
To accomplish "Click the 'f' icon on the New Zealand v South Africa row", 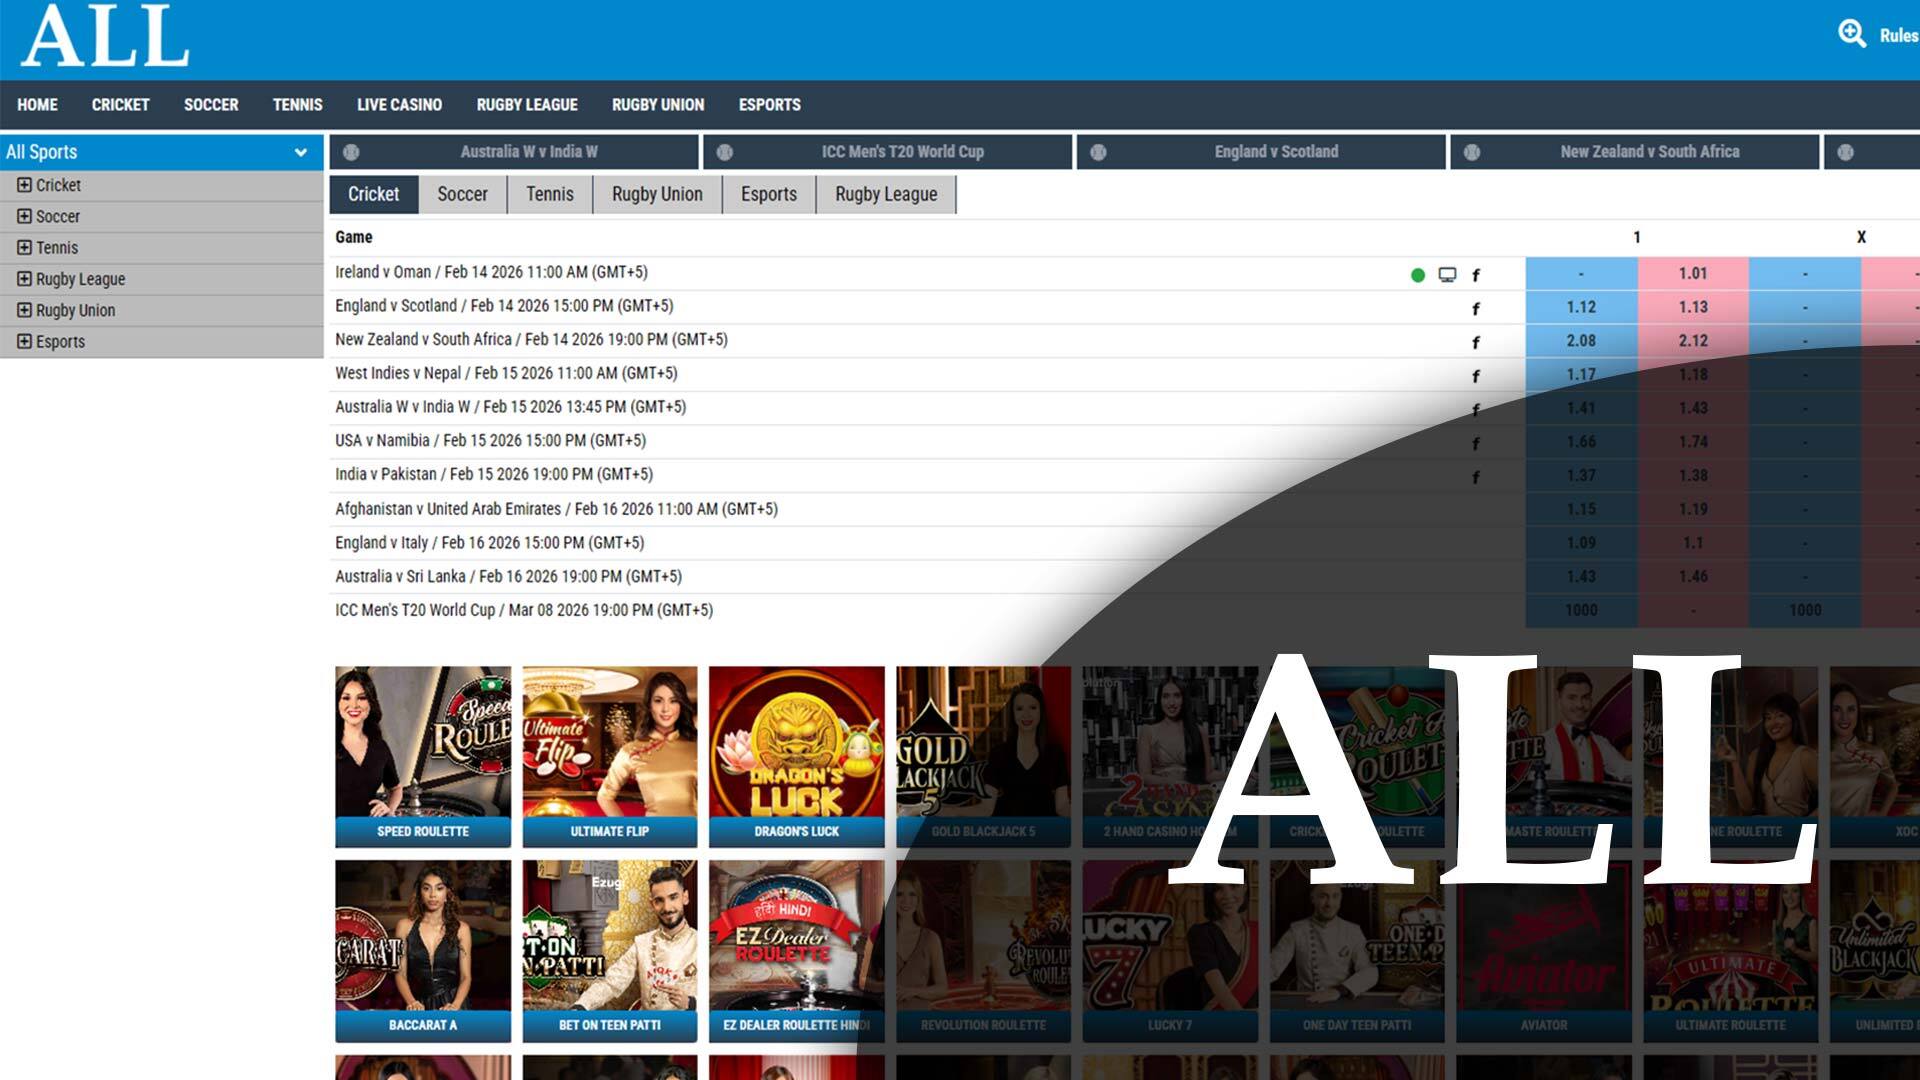I will pos(1475,343).
